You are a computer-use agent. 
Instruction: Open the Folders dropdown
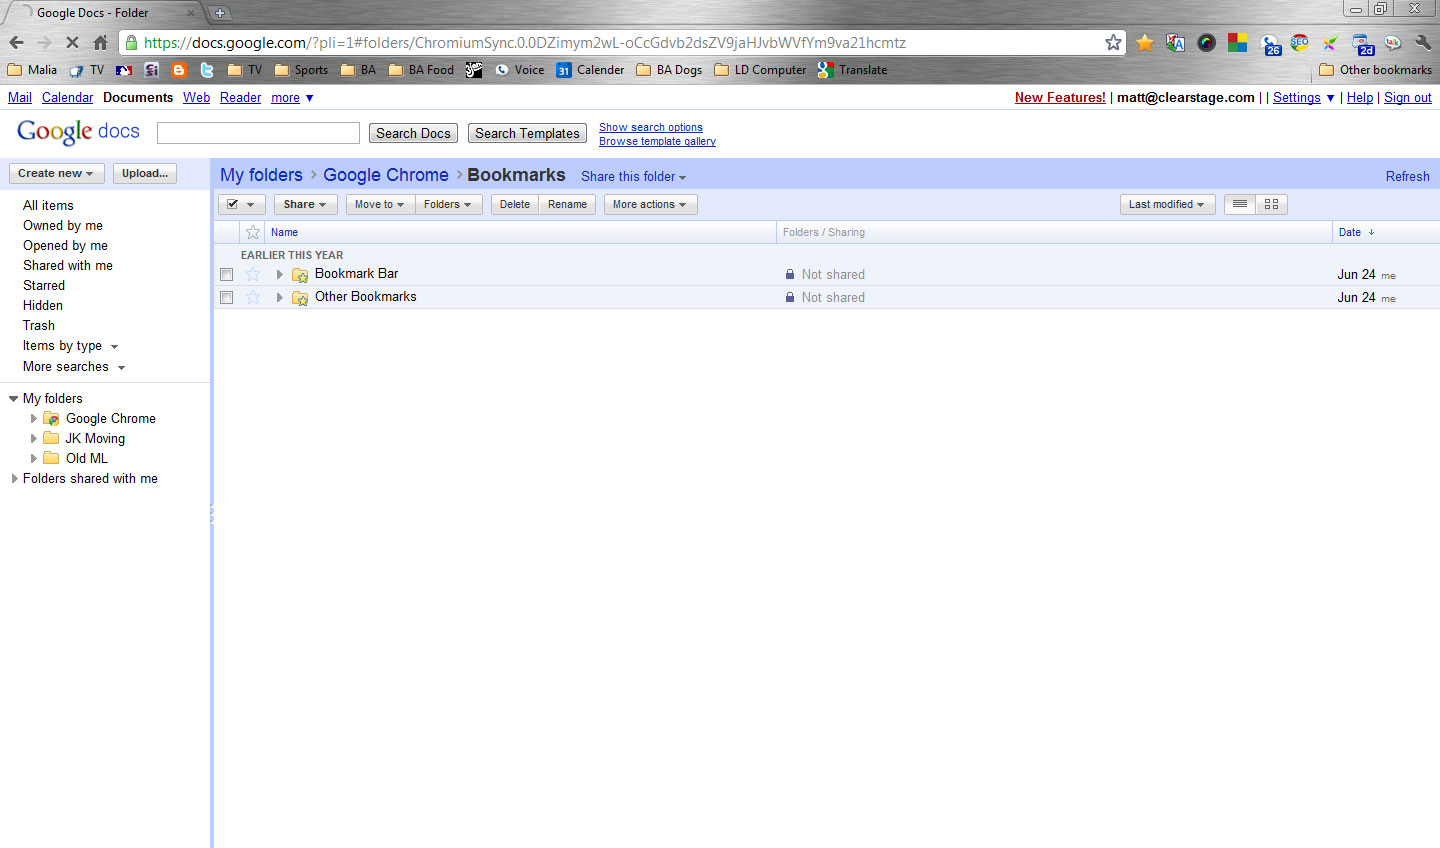coord(448,204)
